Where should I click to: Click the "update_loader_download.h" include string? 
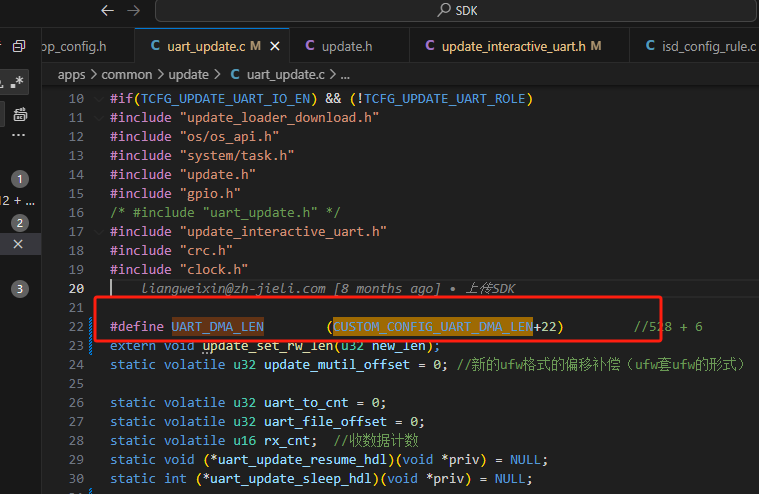(279, 118)
